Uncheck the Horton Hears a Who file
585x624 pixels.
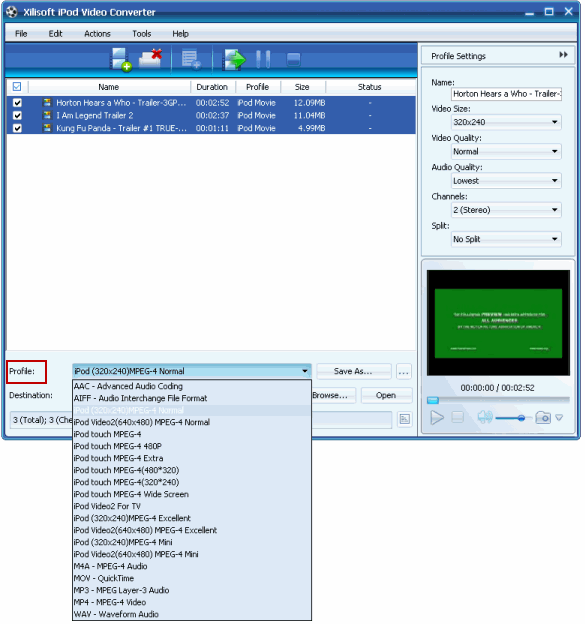(x=17, y=103)
